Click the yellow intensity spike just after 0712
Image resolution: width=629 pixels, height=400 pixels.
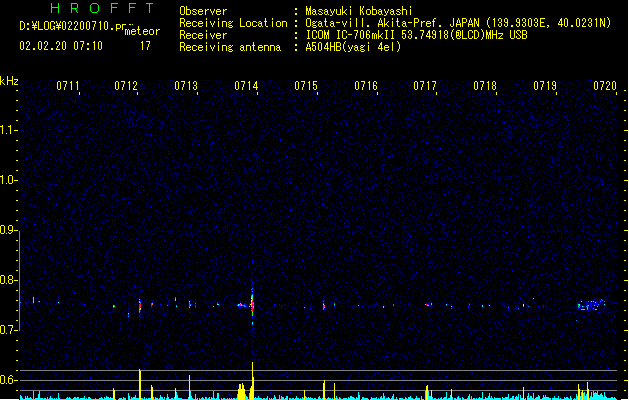point(140,384)
